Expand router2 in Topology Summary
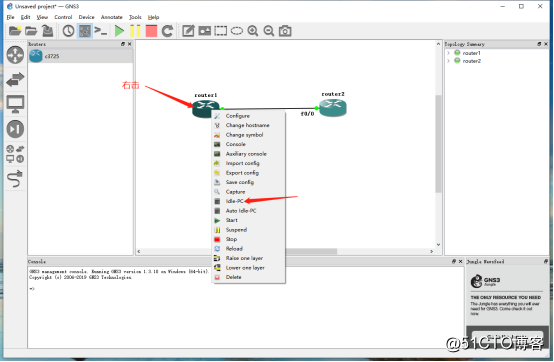This screenshot has height=362, width=554. (448, 61)
